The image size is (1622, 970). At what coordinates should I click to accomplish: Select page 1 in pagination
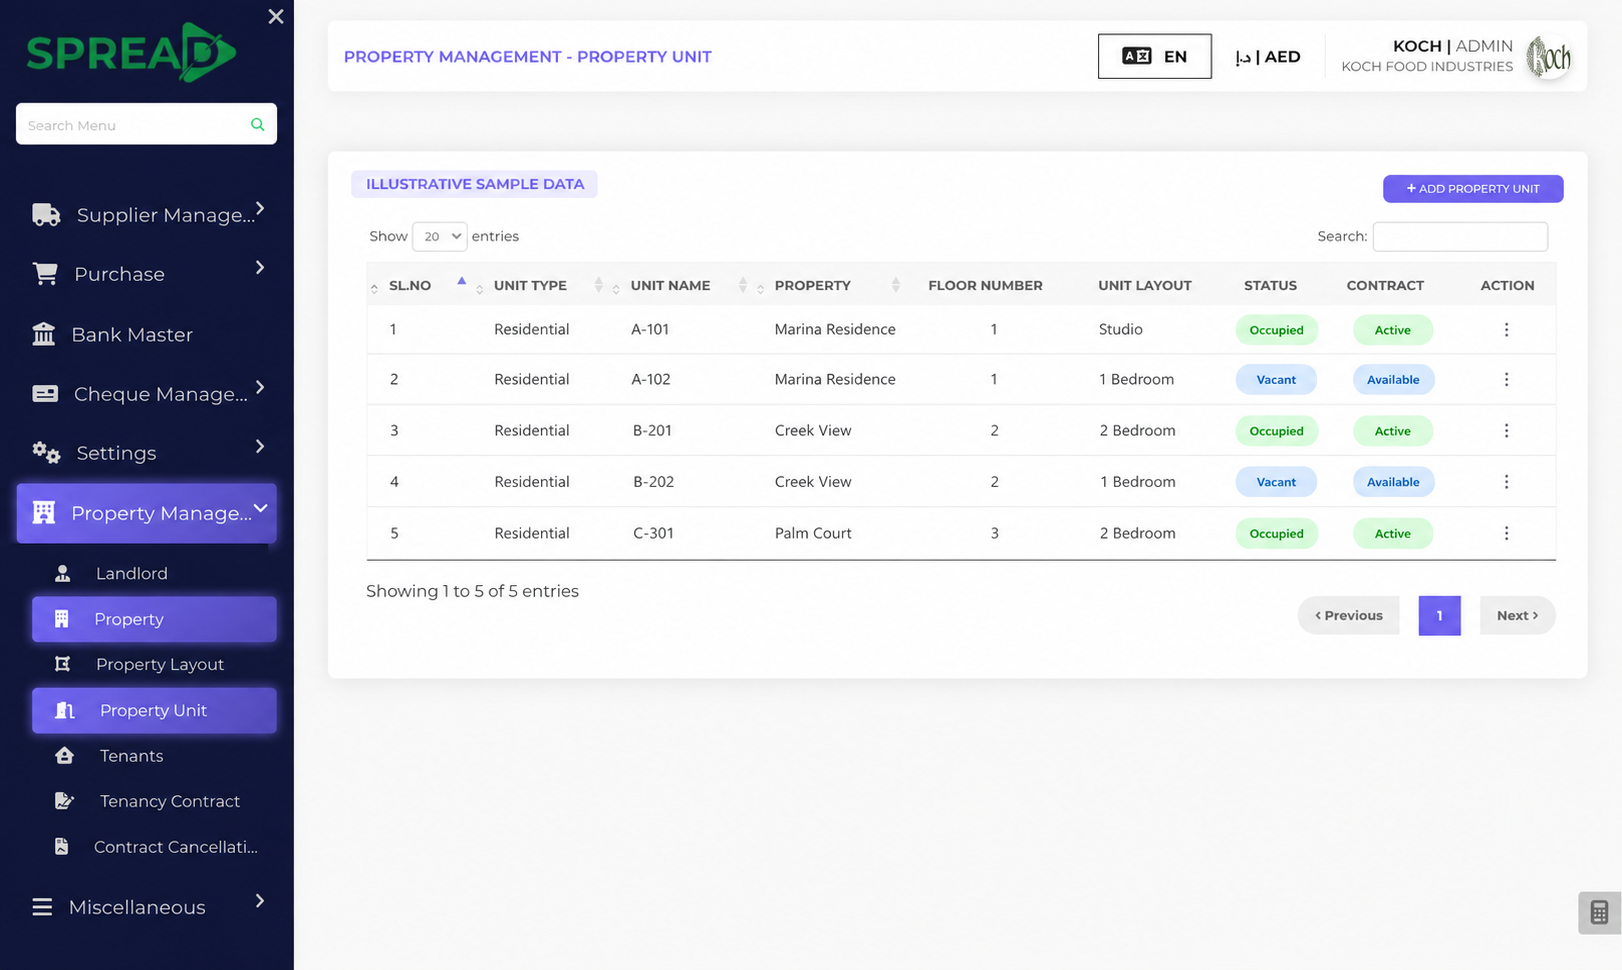click(x=1439, y=615)
